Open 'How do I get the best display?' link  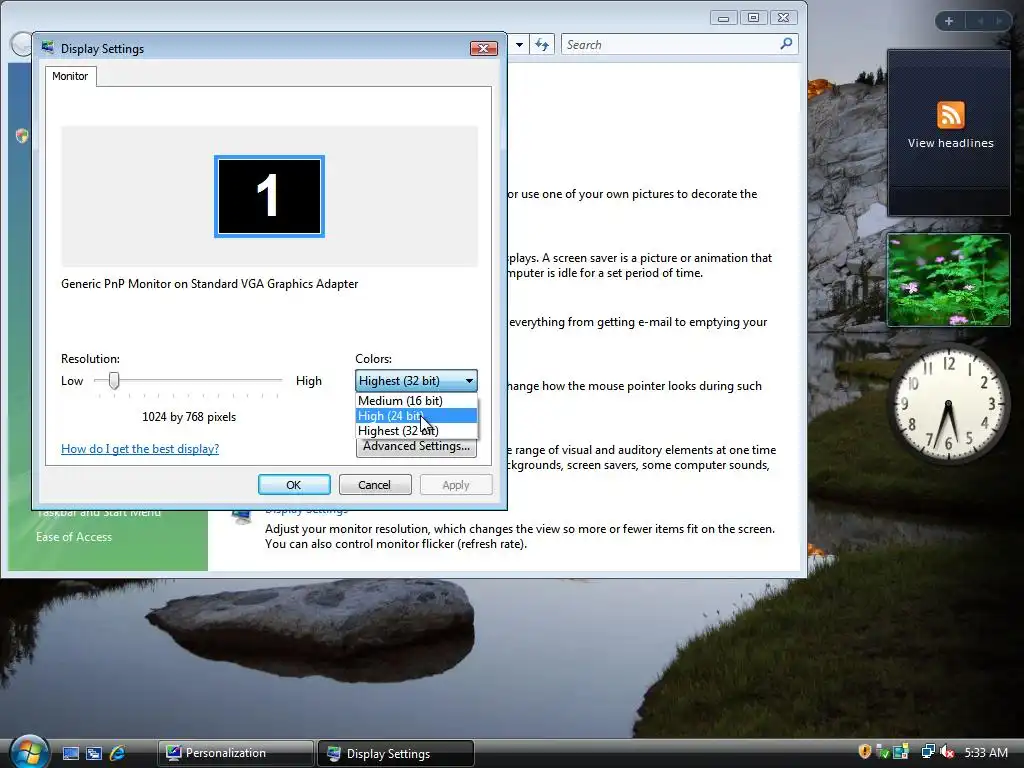(x=140, y=449)
